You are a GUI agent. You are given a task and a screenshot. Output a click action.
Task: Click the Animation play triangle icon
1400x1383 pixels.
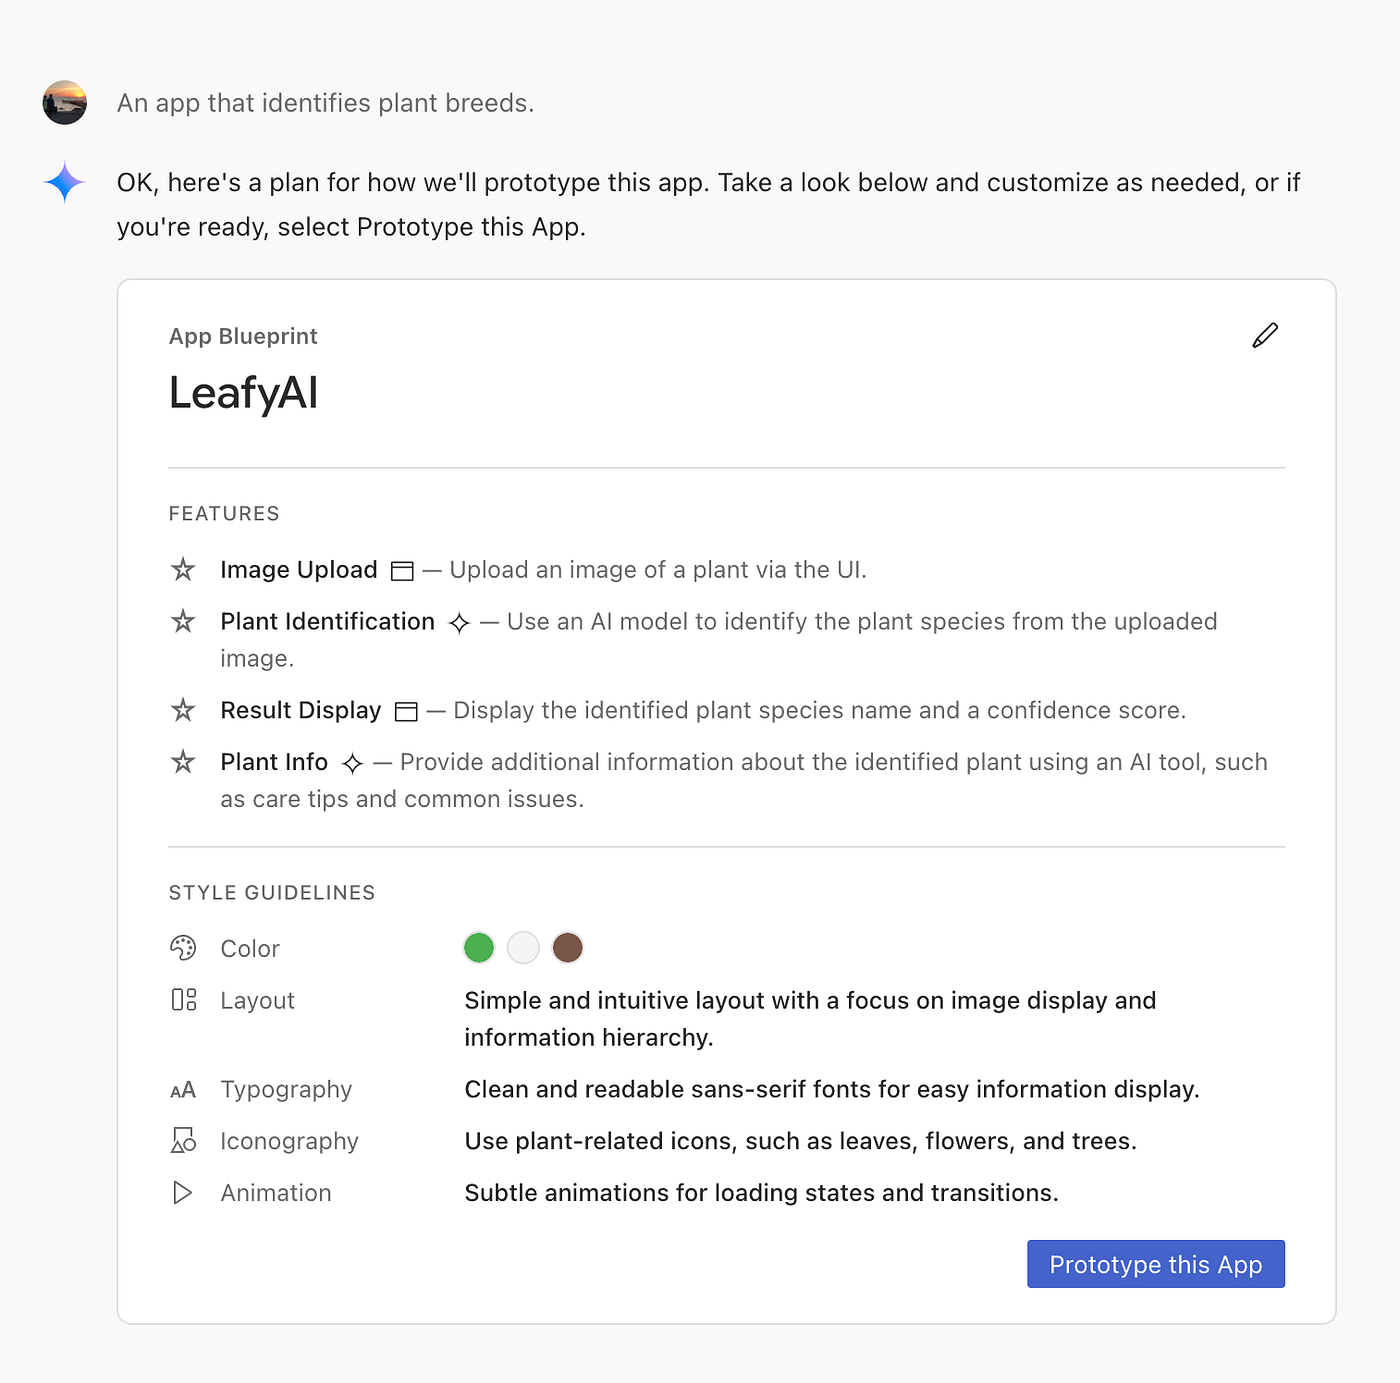[x=182, y=1193]
